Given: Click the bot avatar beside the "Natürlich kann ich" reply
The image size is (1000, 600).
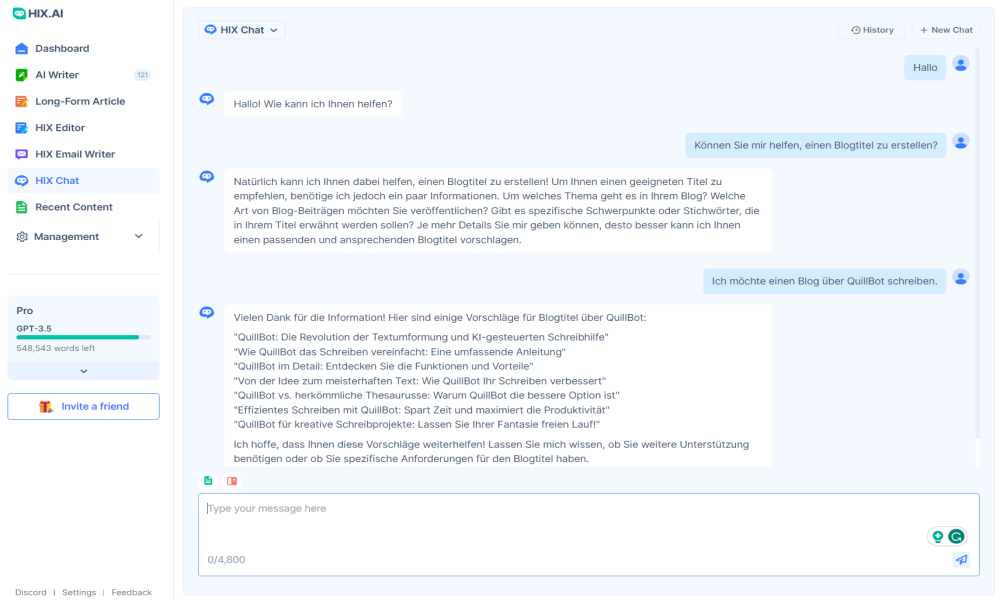Looking at the screenshot, I should (x=207, y=177).
